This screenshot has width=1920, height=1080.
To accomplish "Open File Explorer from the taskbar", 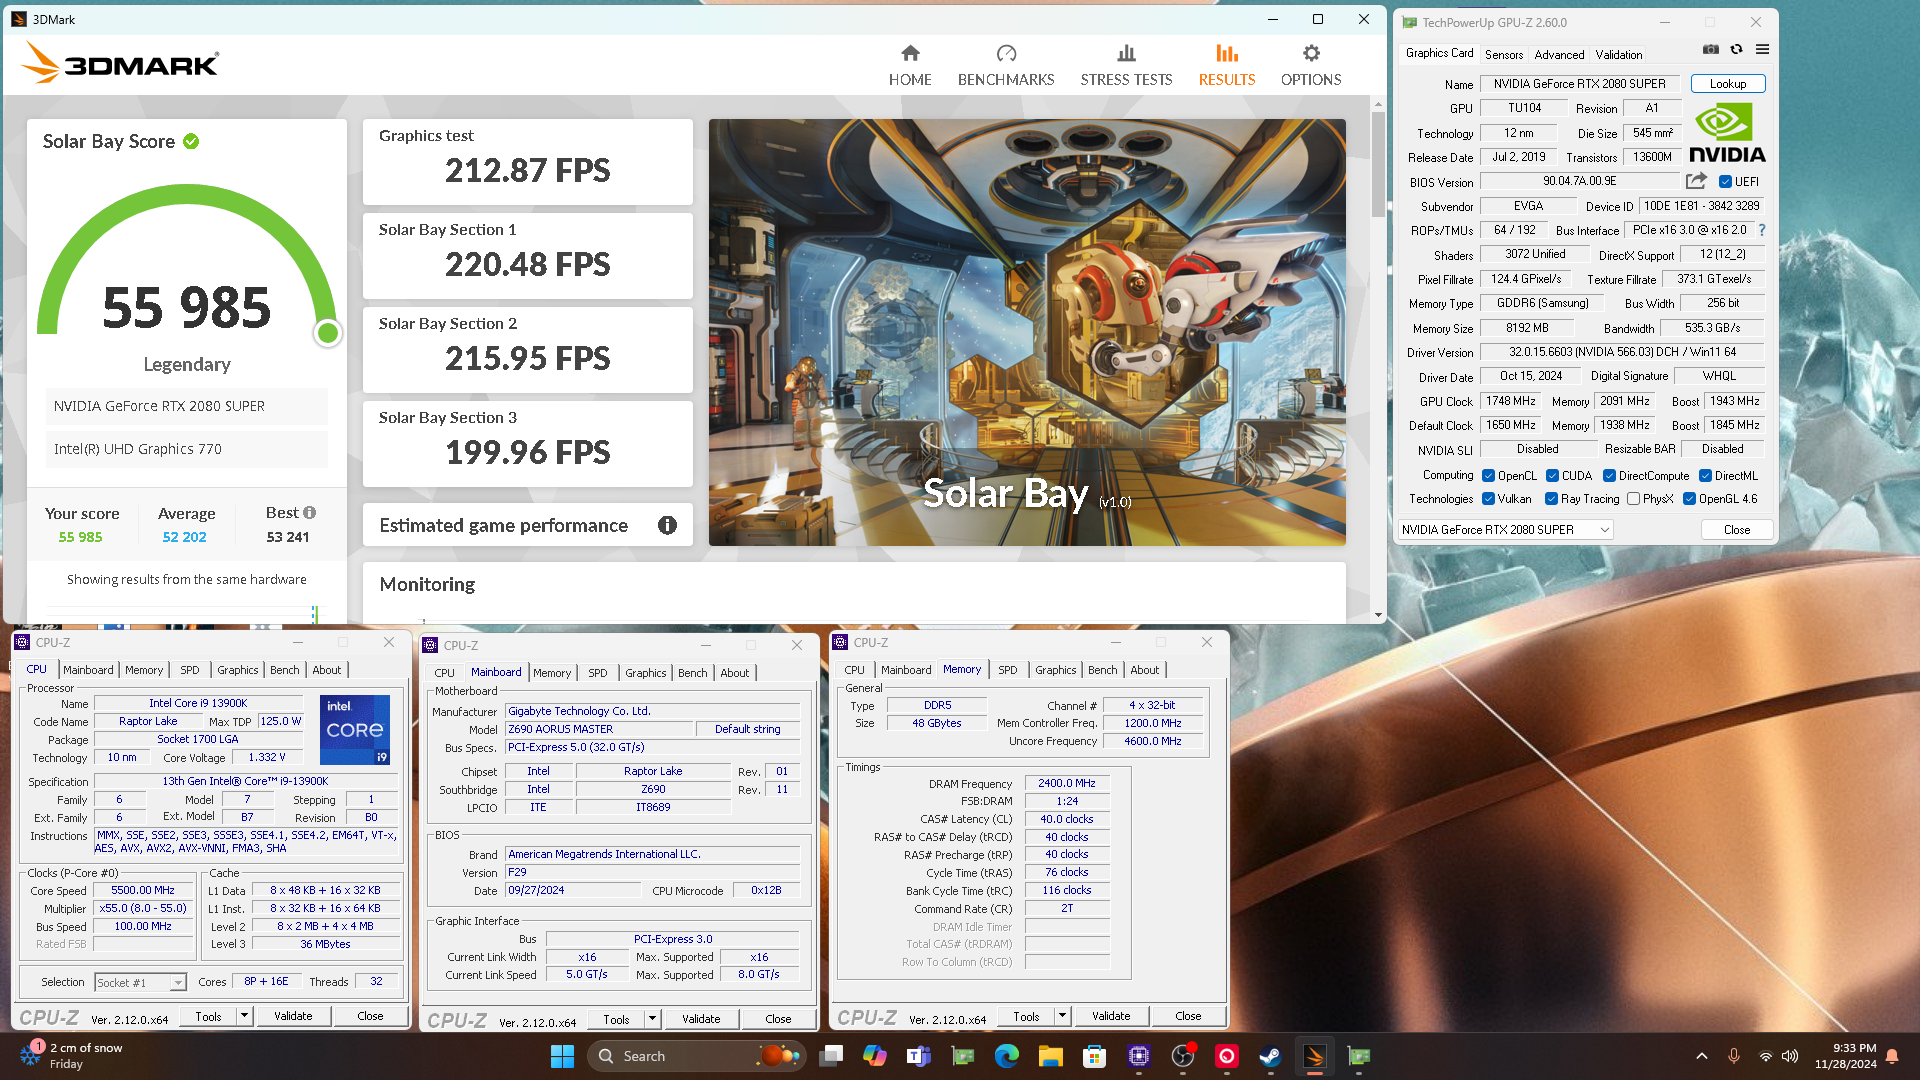I will [x=1050, y=1056].
